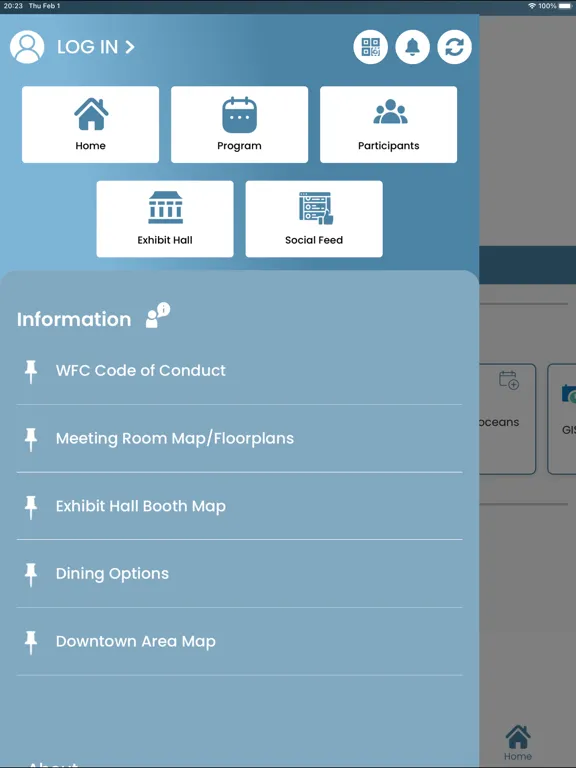Open the Social Feed tile

point(314,219)
